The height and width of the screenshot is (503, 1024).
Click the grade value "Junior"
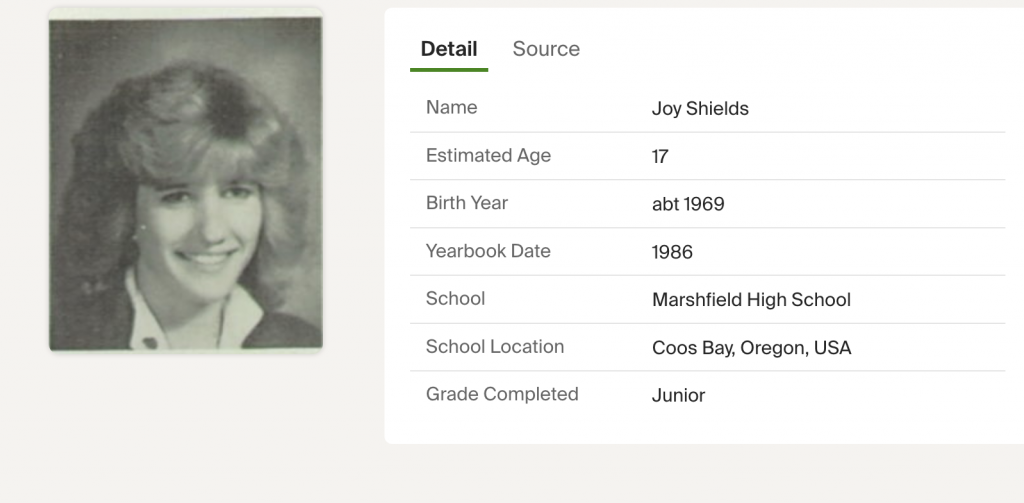tap(678, 396)
